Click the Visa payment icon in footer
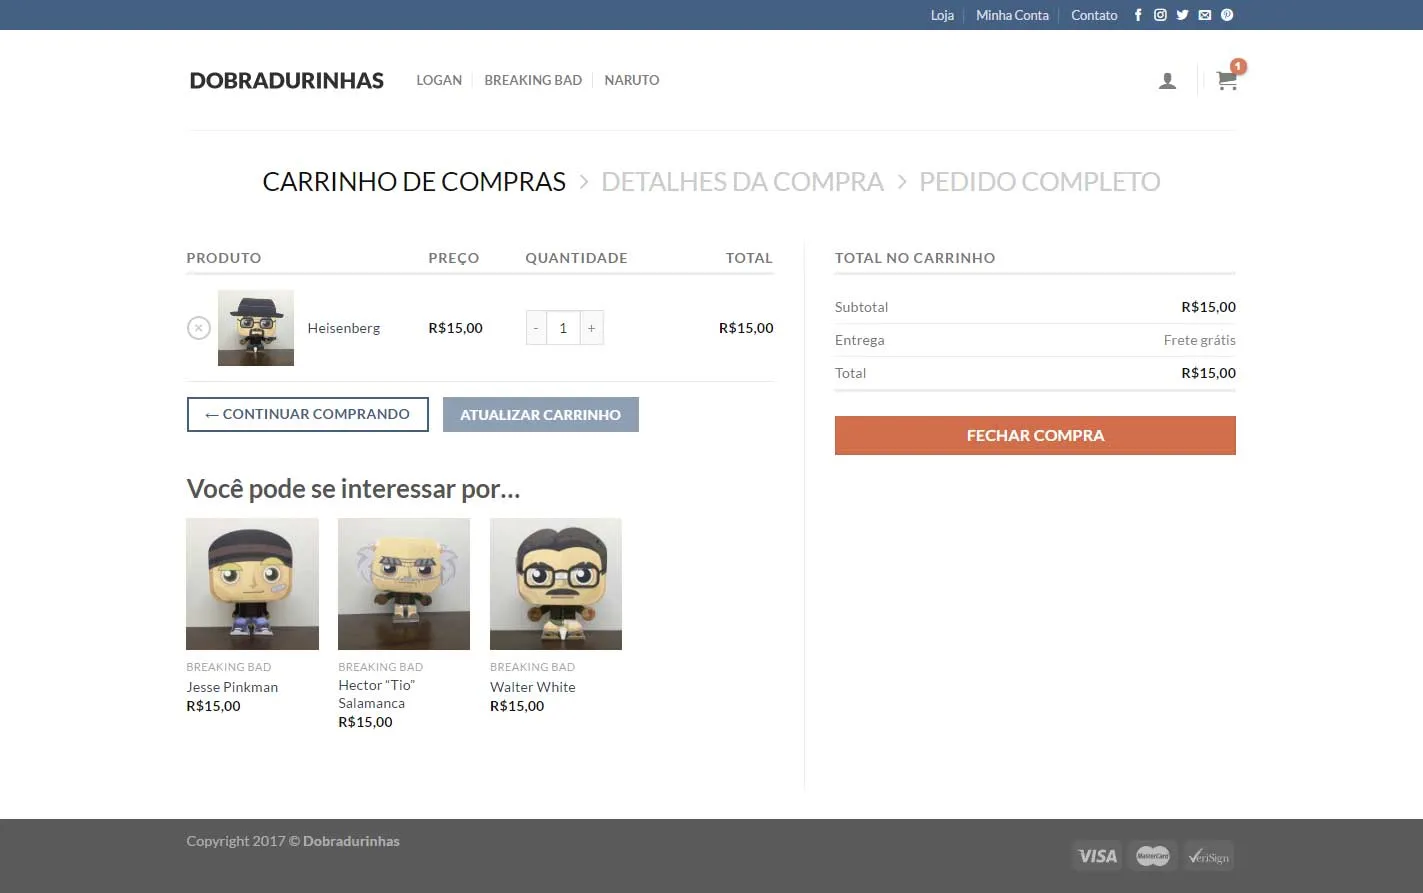 pos(1096,855)
